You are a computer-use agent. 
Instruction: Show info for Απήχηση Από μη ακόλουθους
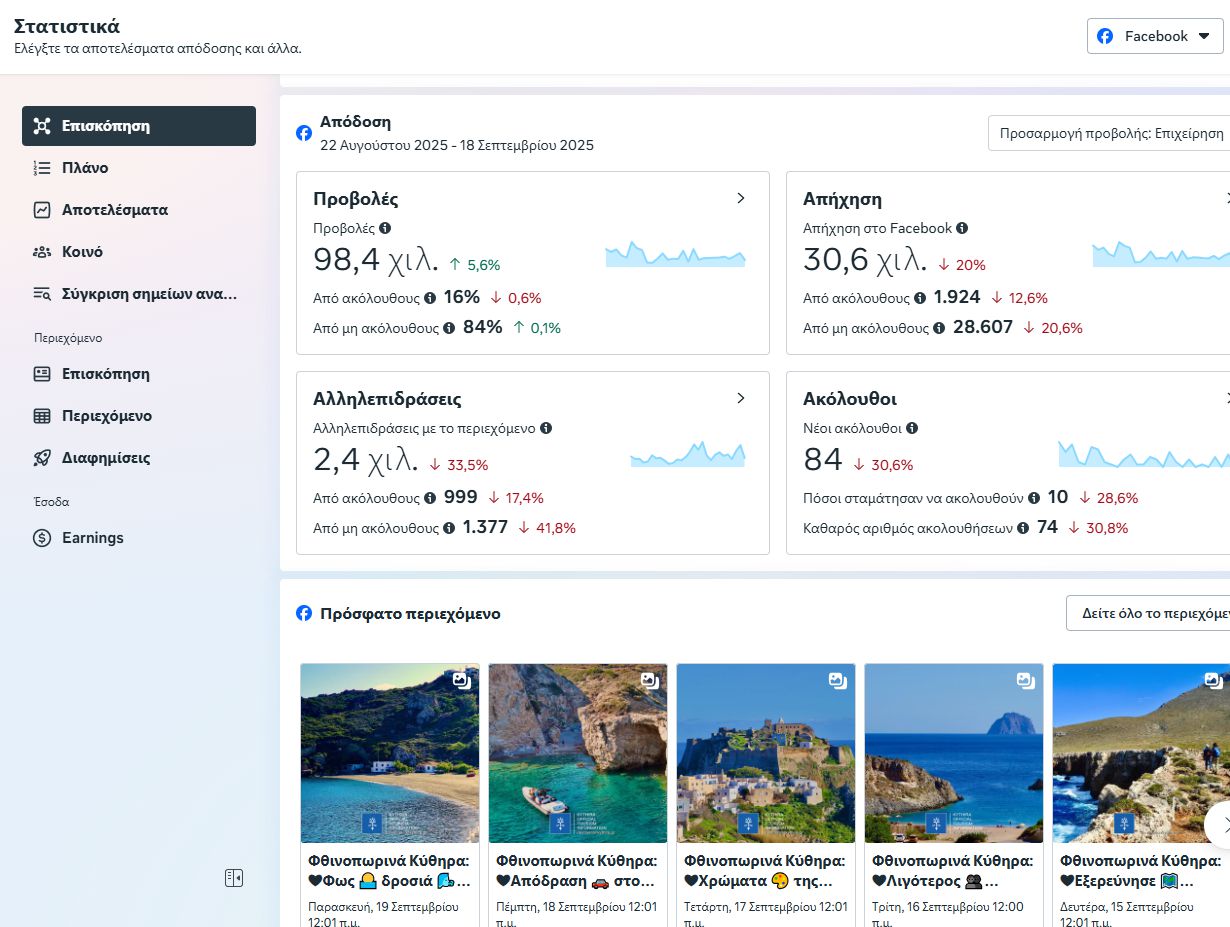(x=939, y=328)
